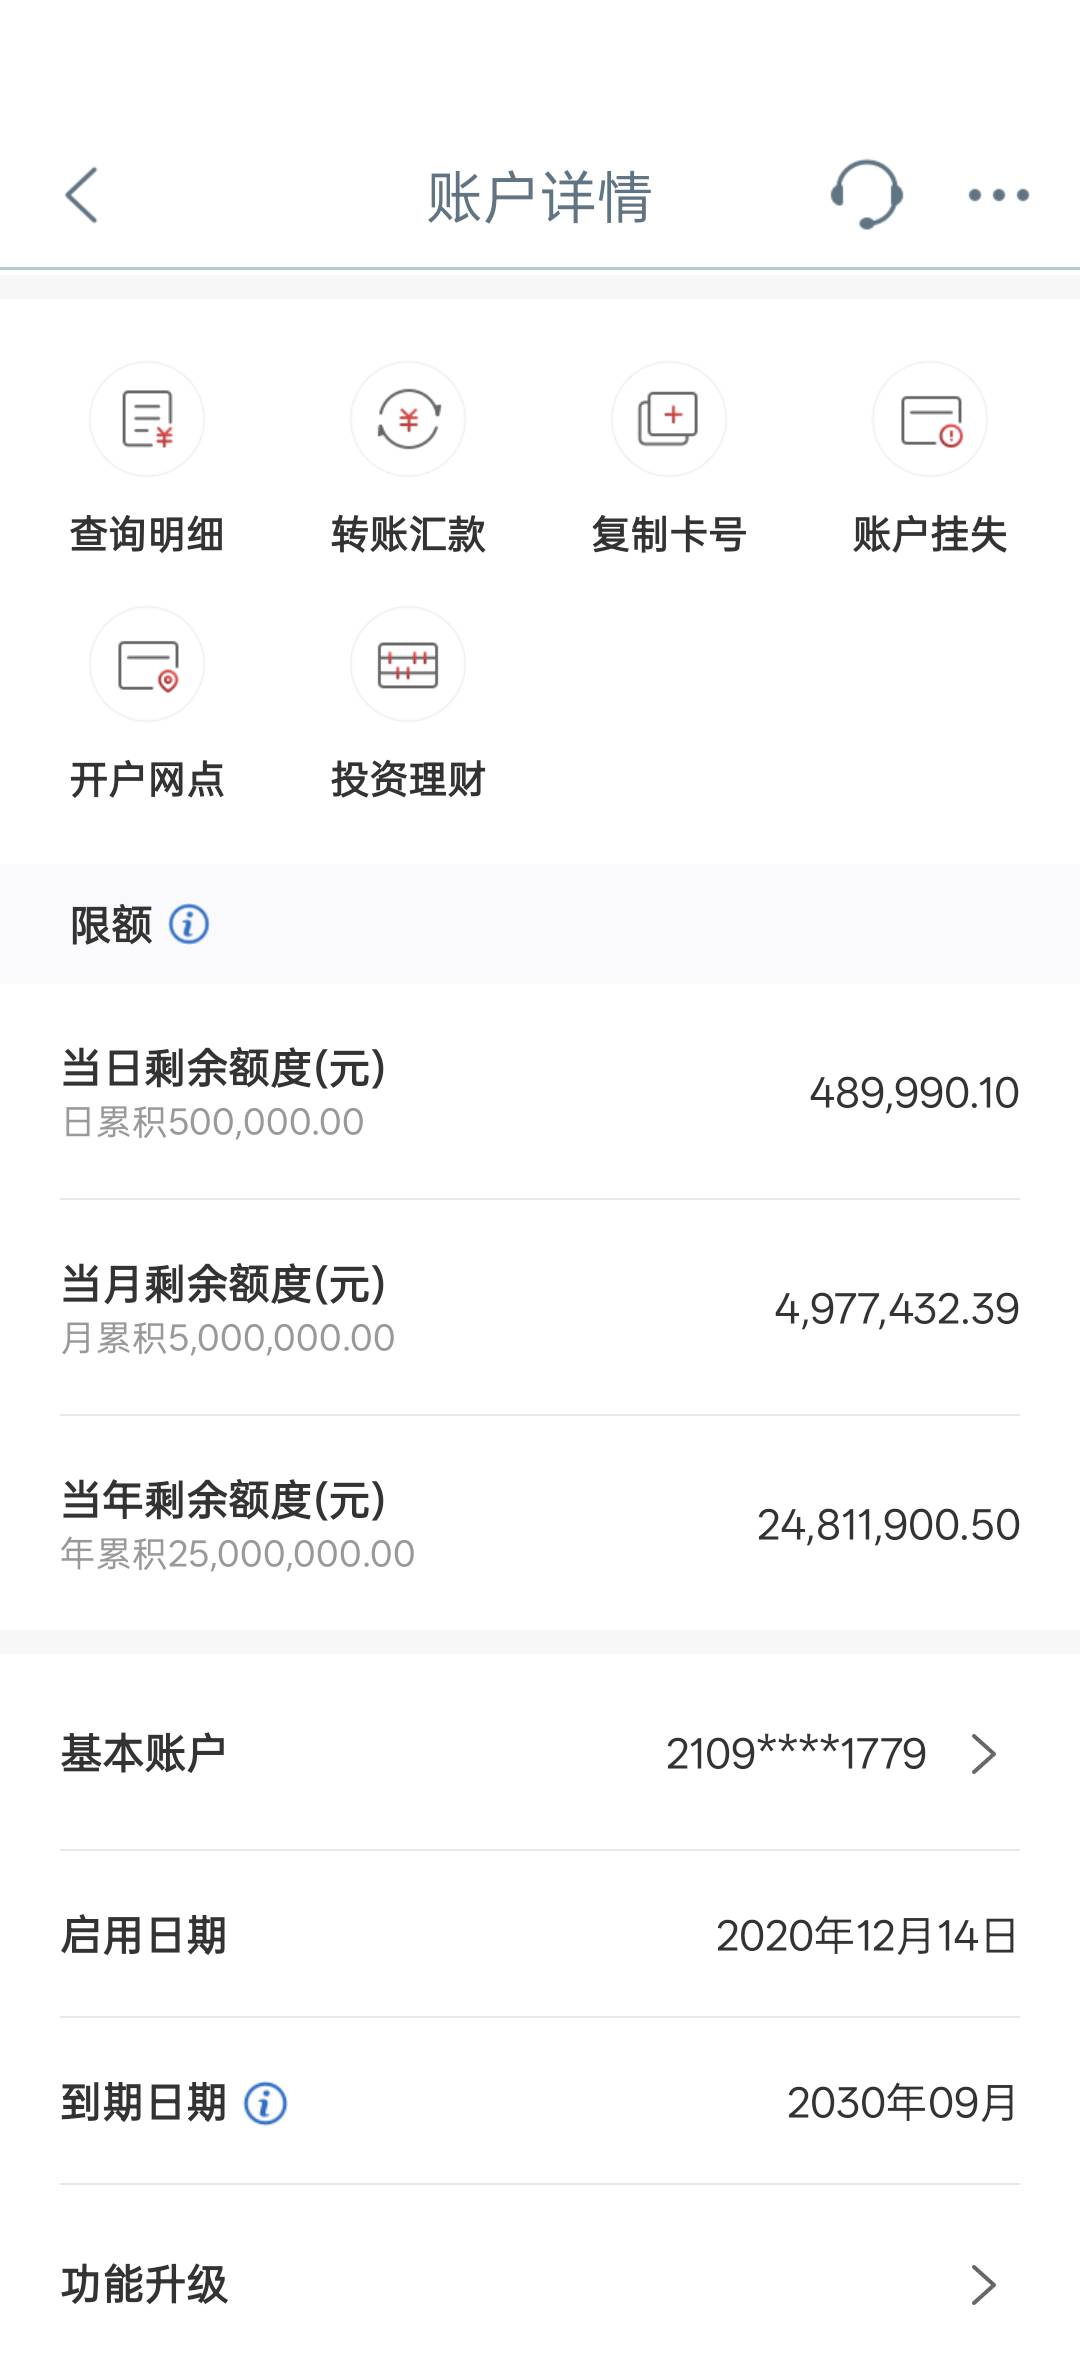Show info for 限额 limits
Viewport: 1080px width, 2374px height.
[x=189, y=925]
